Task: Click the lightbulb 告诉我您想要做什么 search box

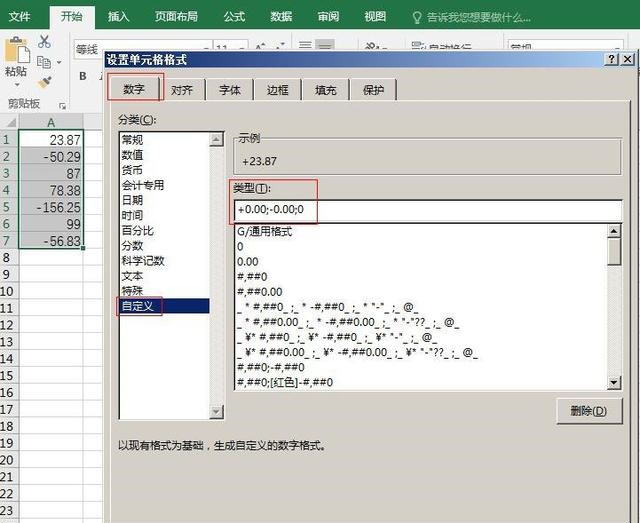Action: [x=473, y=18]
